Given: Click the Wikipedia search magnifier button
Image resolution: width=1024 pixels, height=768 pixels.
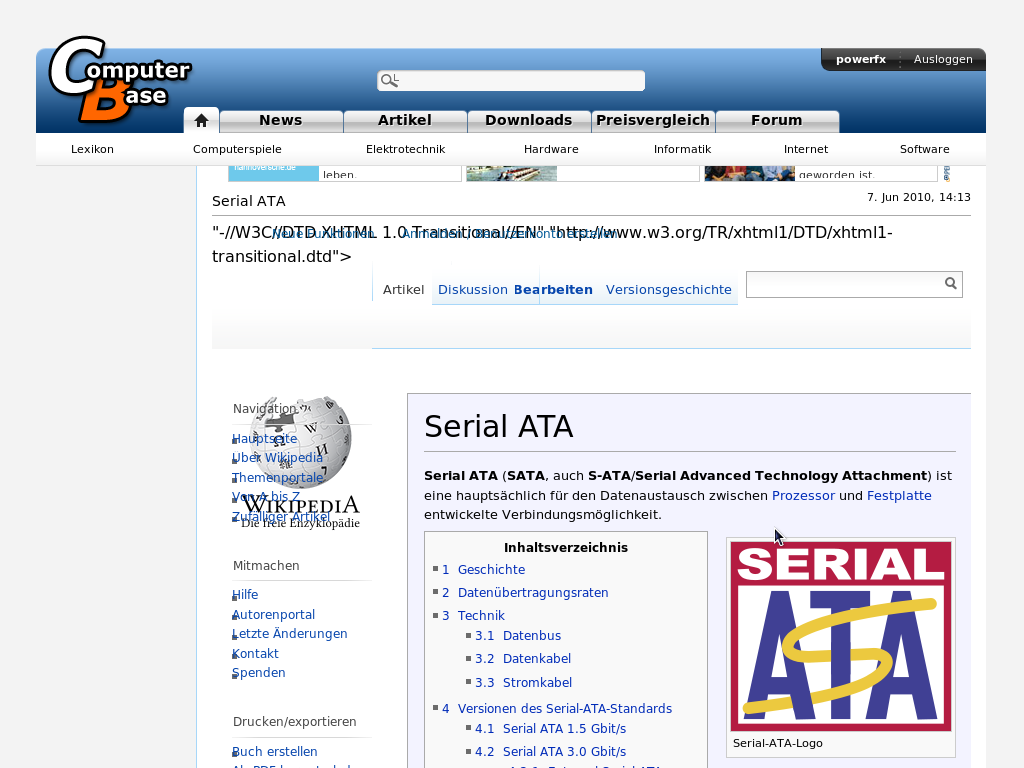Looking at the screenshot, I should 951,283.
